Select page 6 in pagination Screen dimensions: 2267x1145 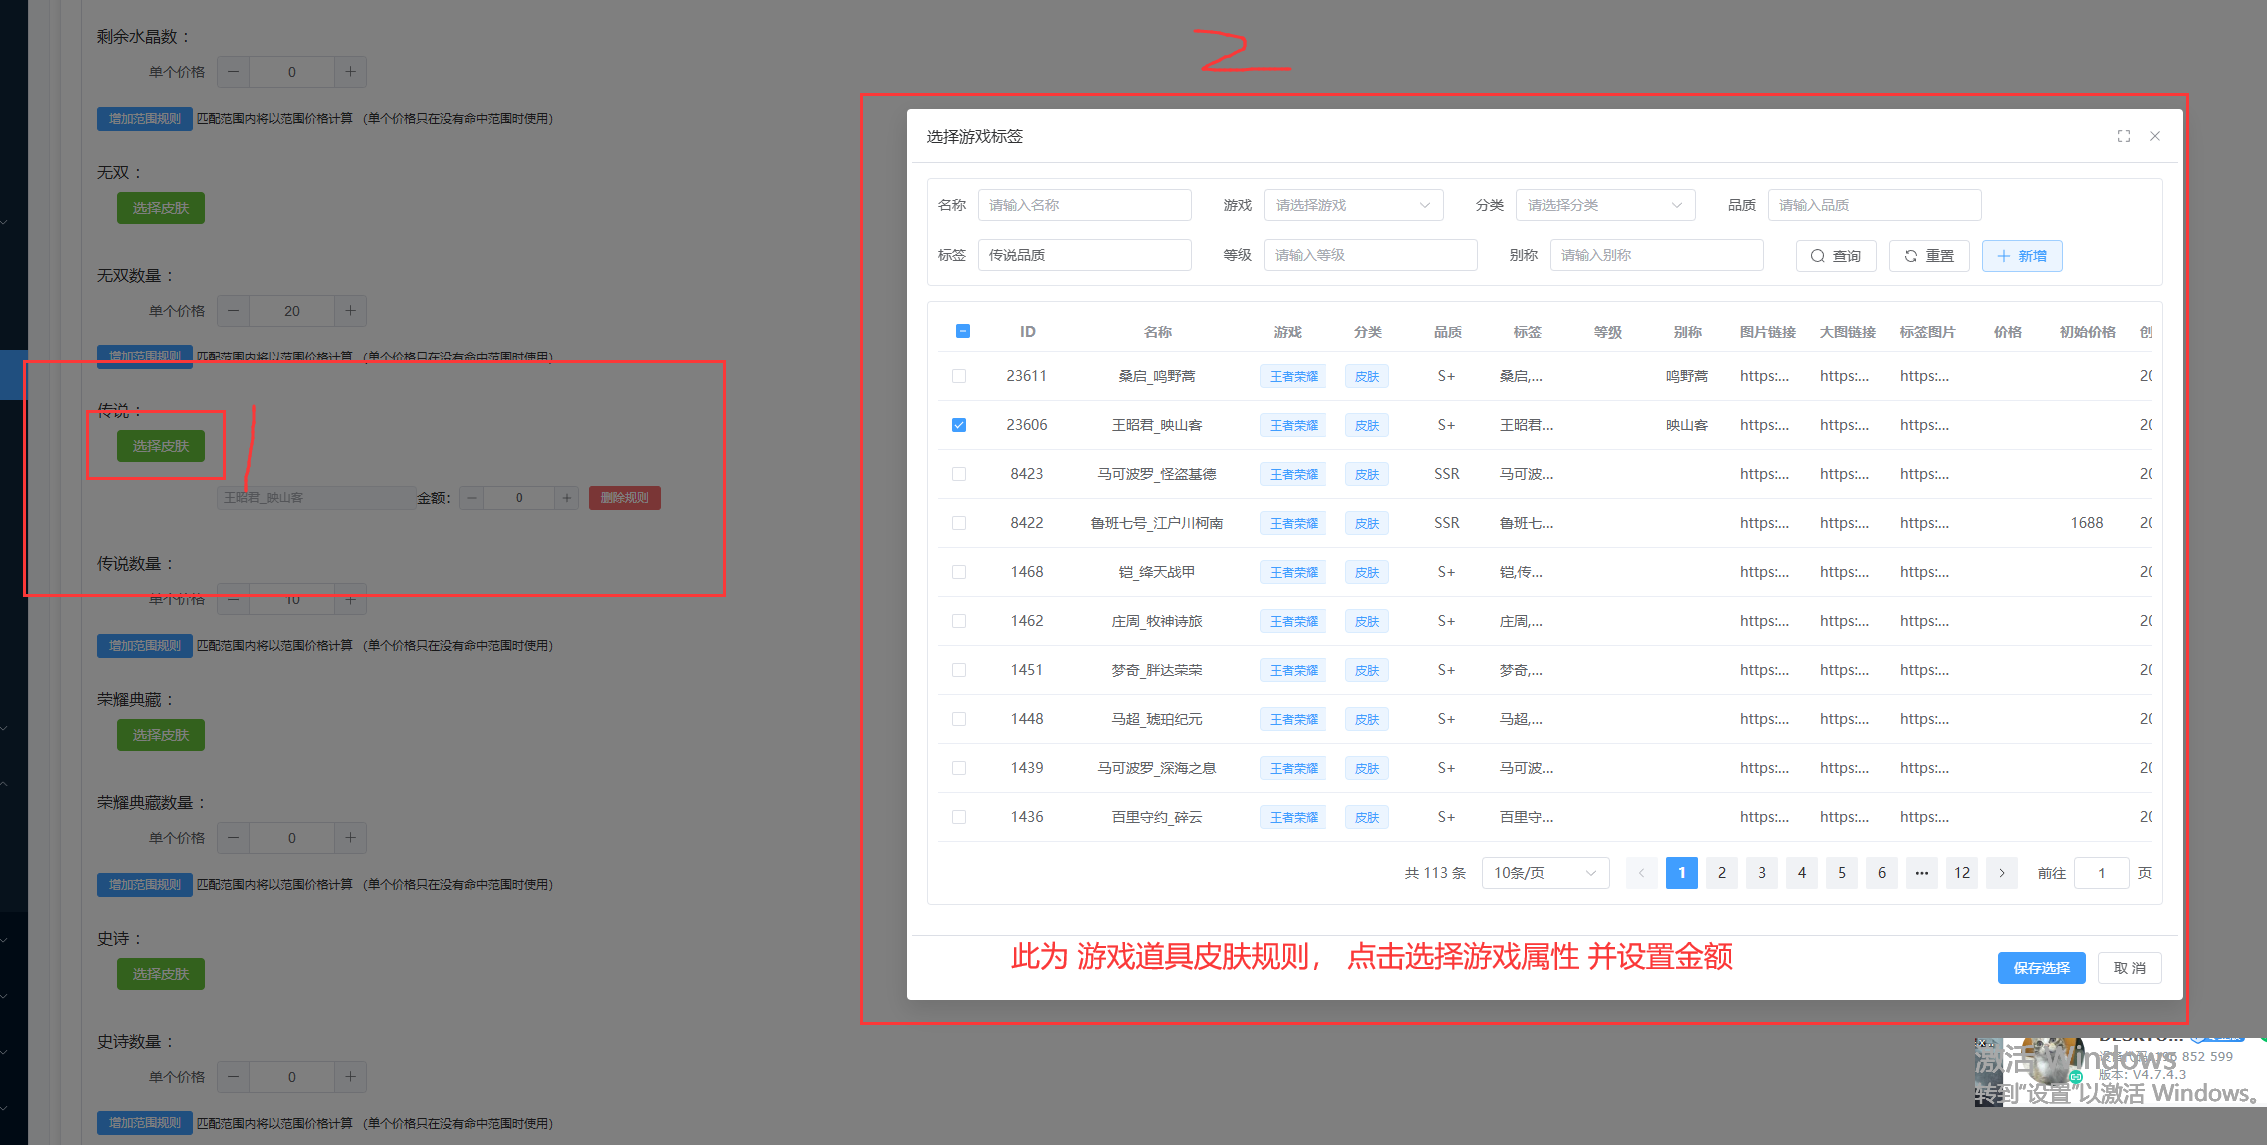(x=1882, y=873)
